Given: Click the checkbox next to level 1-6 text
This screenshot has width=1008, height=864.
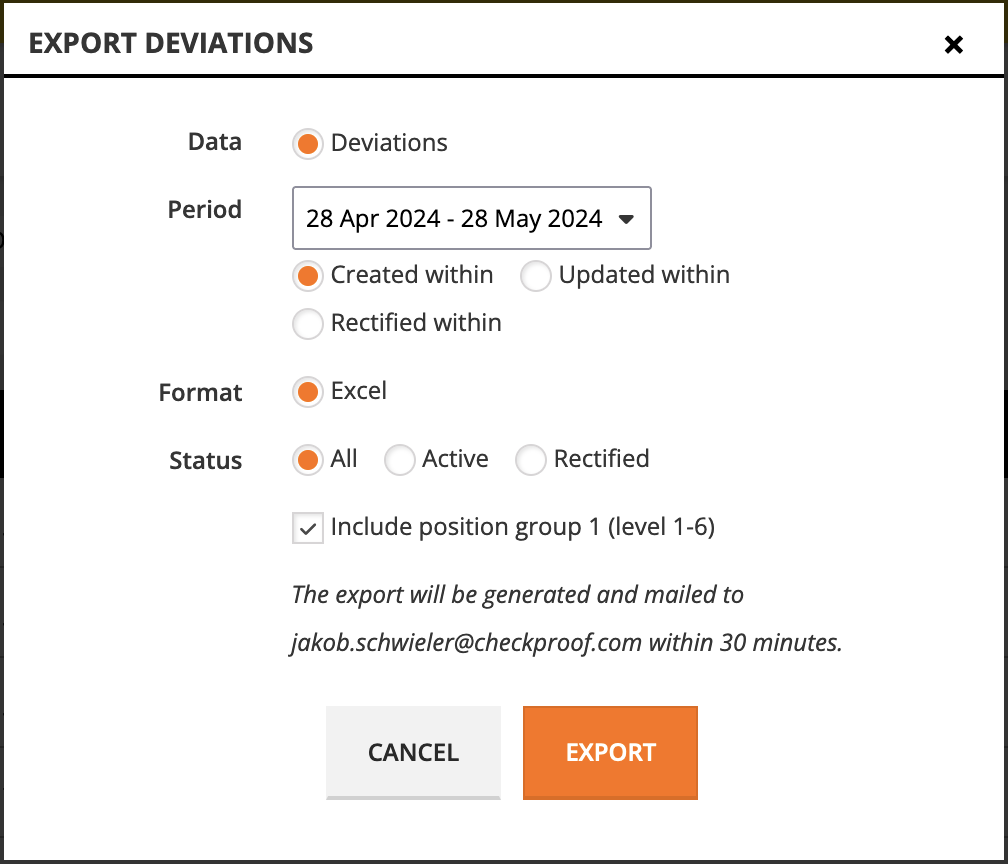Looking at the screenshot, I should pos(307,527).
